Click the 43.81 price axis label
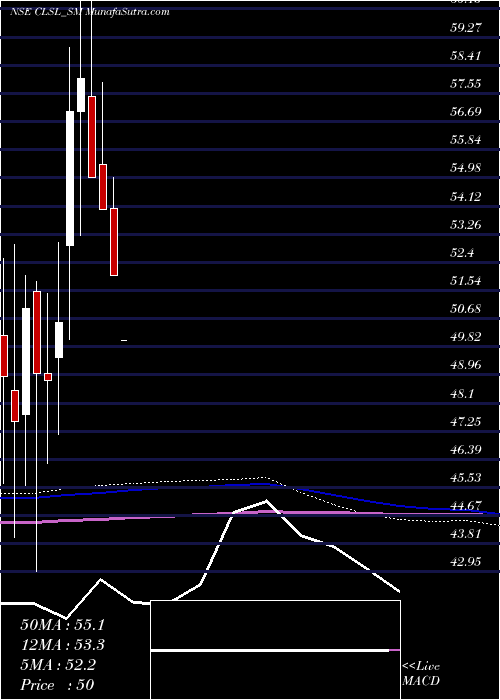Screen dimensions: 500x700 466,533
